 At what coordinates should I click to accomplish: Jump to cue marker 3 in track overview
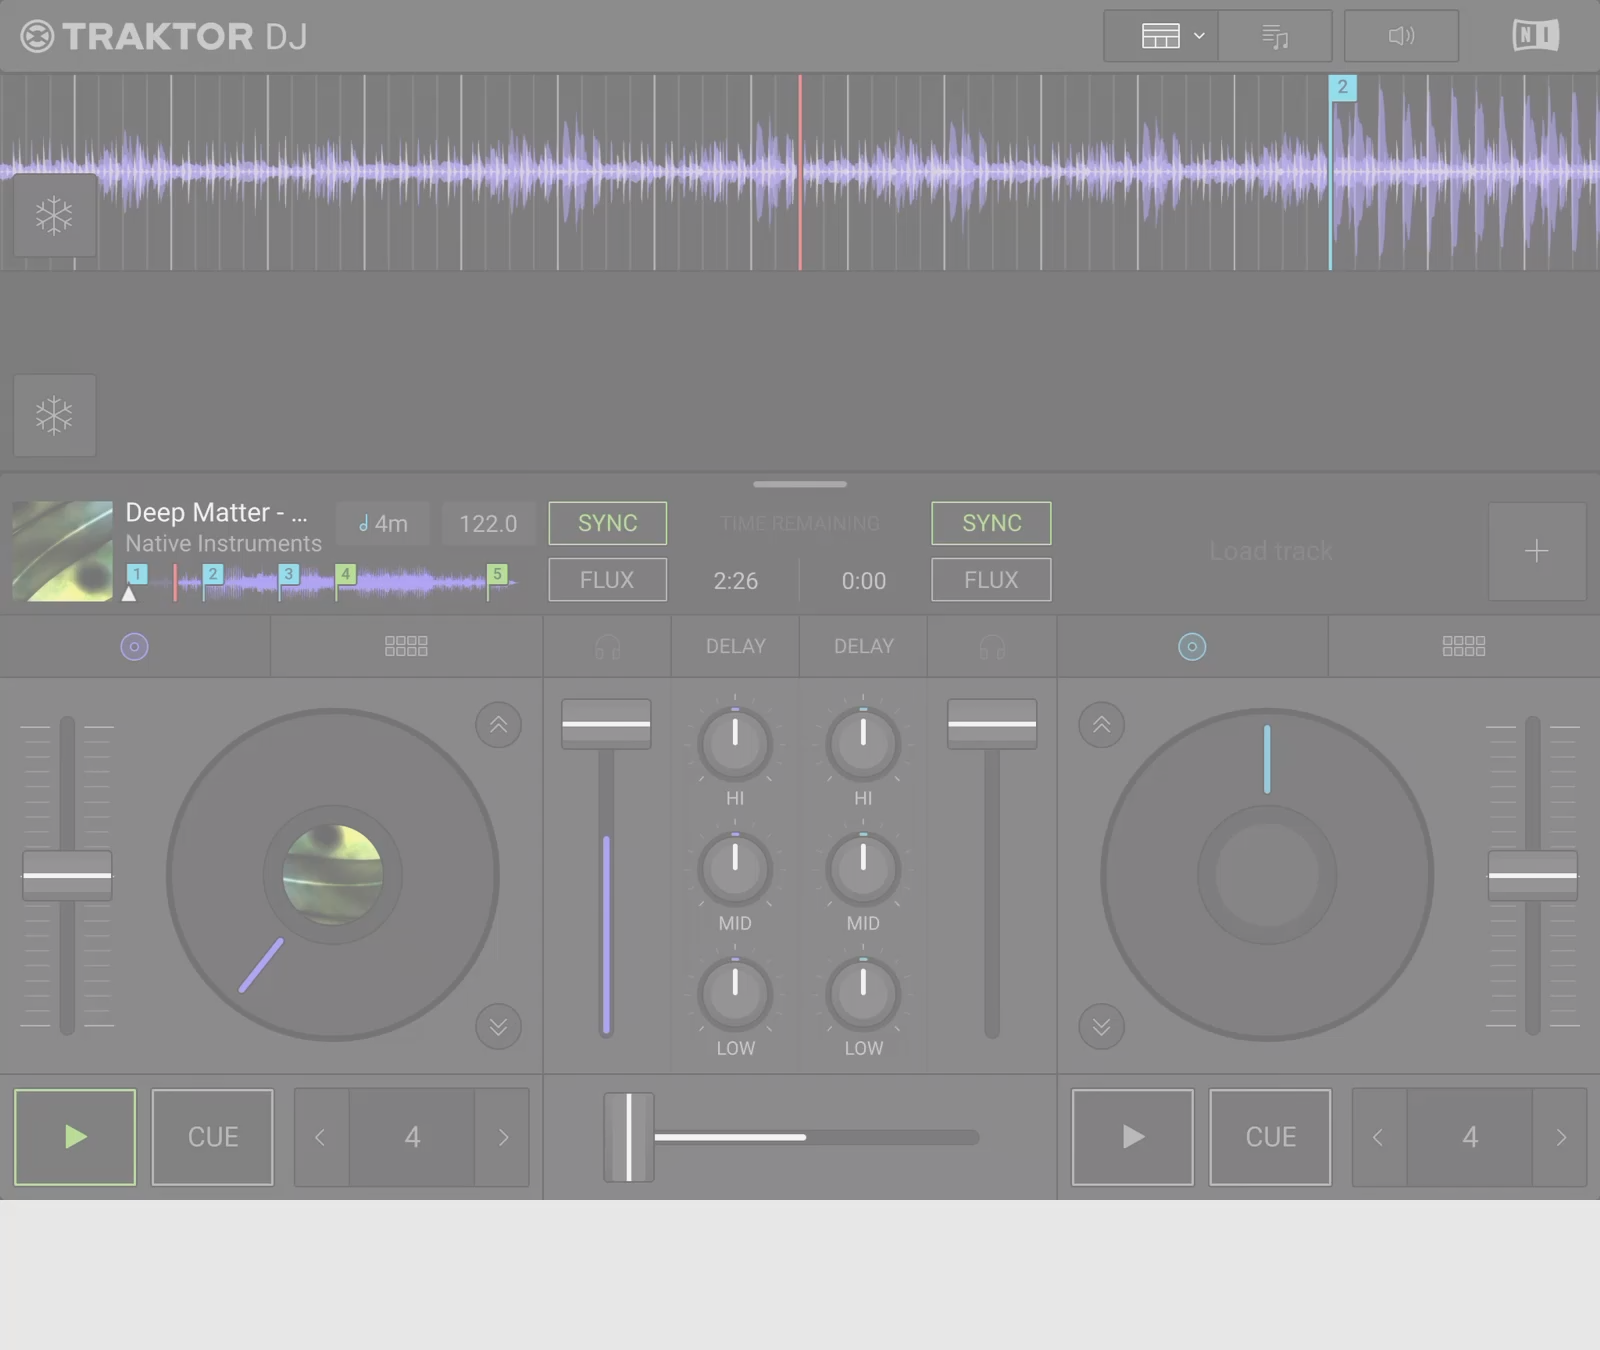tap(288, 574)
